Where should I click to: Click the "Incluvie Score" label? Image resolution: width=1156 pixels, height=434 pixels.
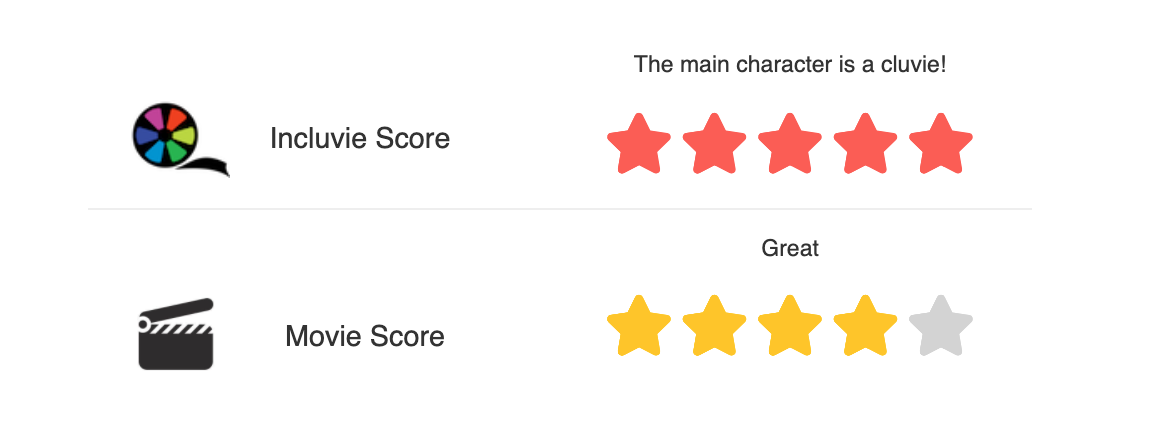point(360,138)
